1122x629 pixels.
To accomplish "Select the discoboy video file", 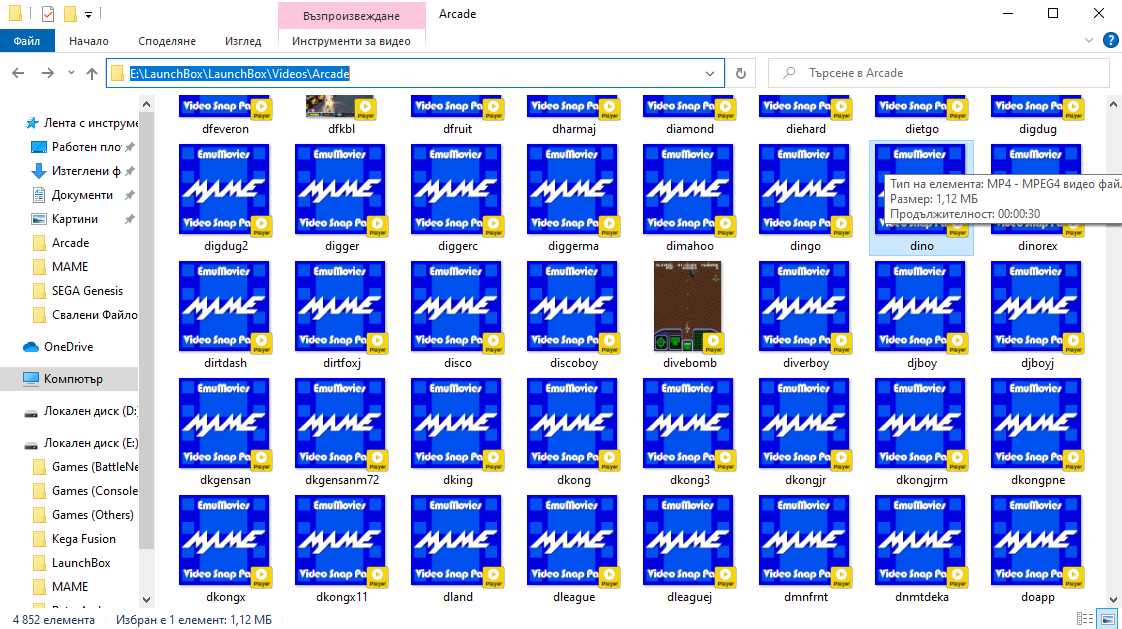I will point(573,316).
